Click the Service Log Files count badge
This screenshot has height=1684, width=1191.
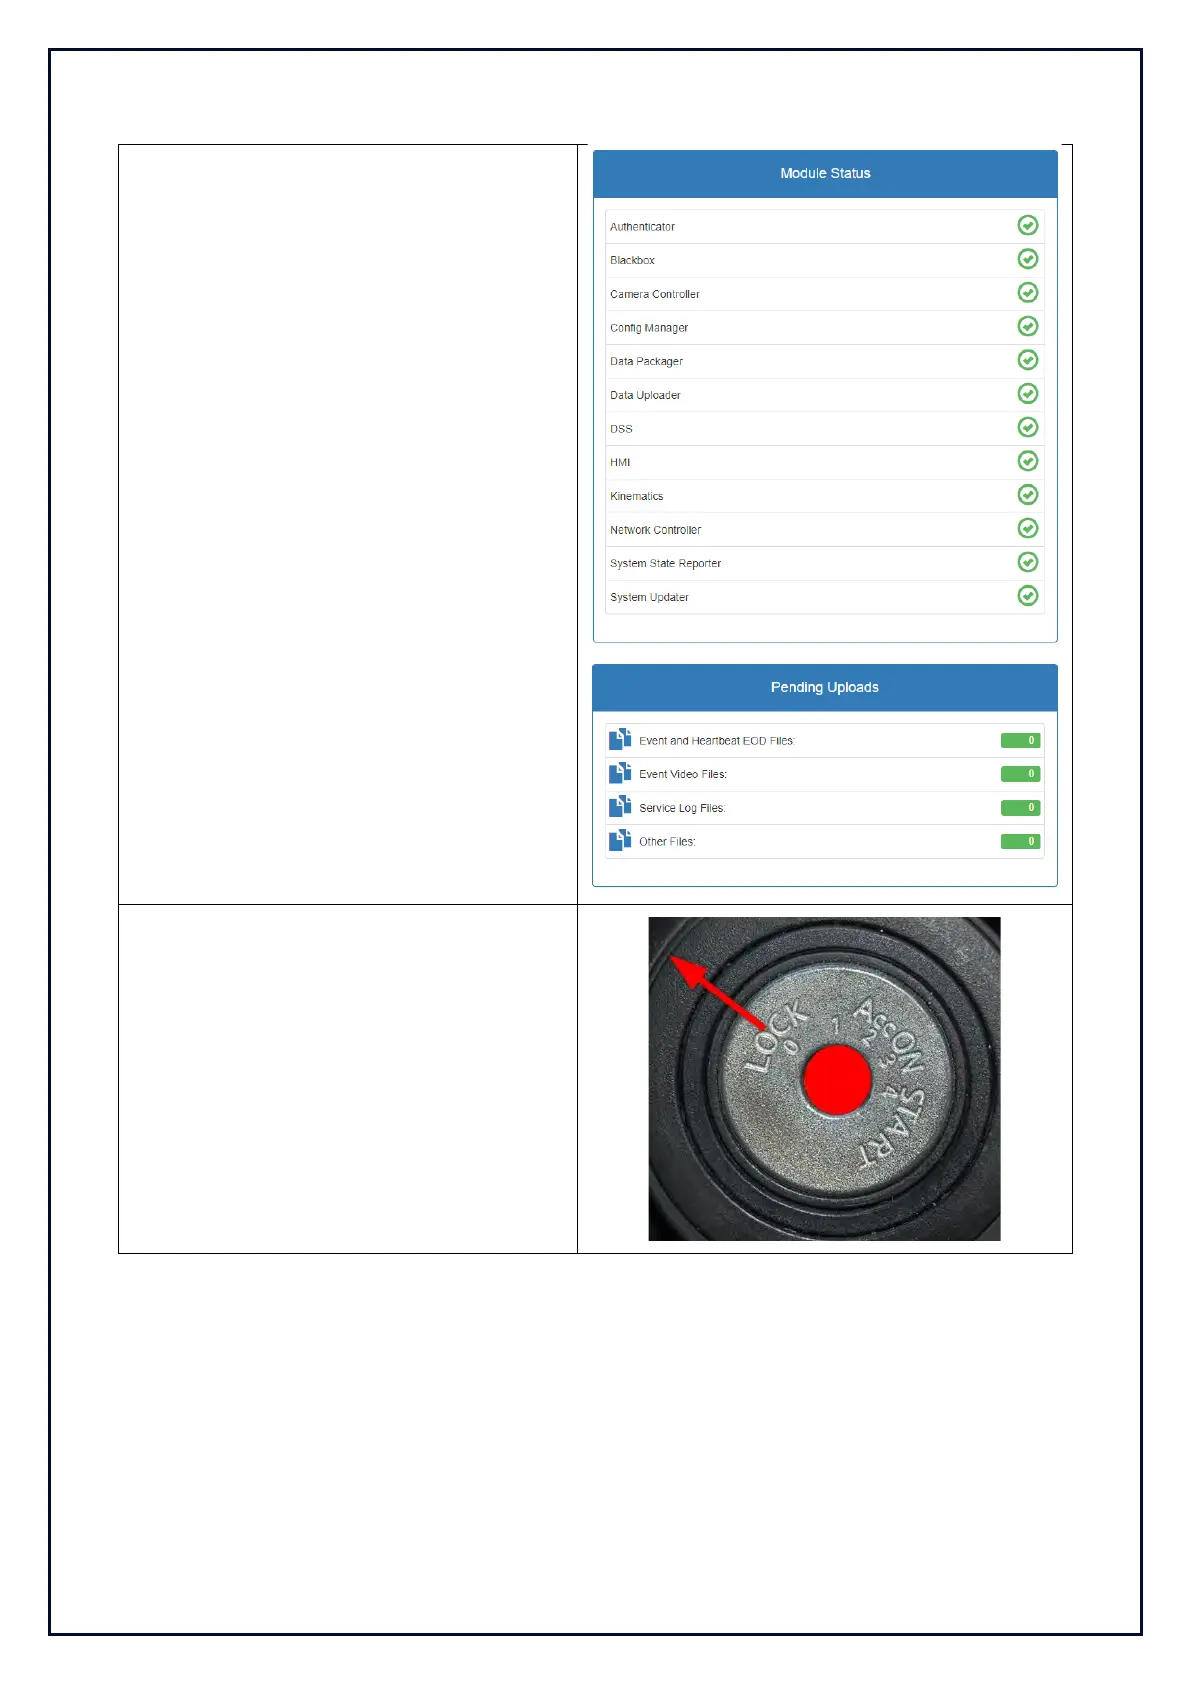pyautogui.click(x=1021, y=807)
